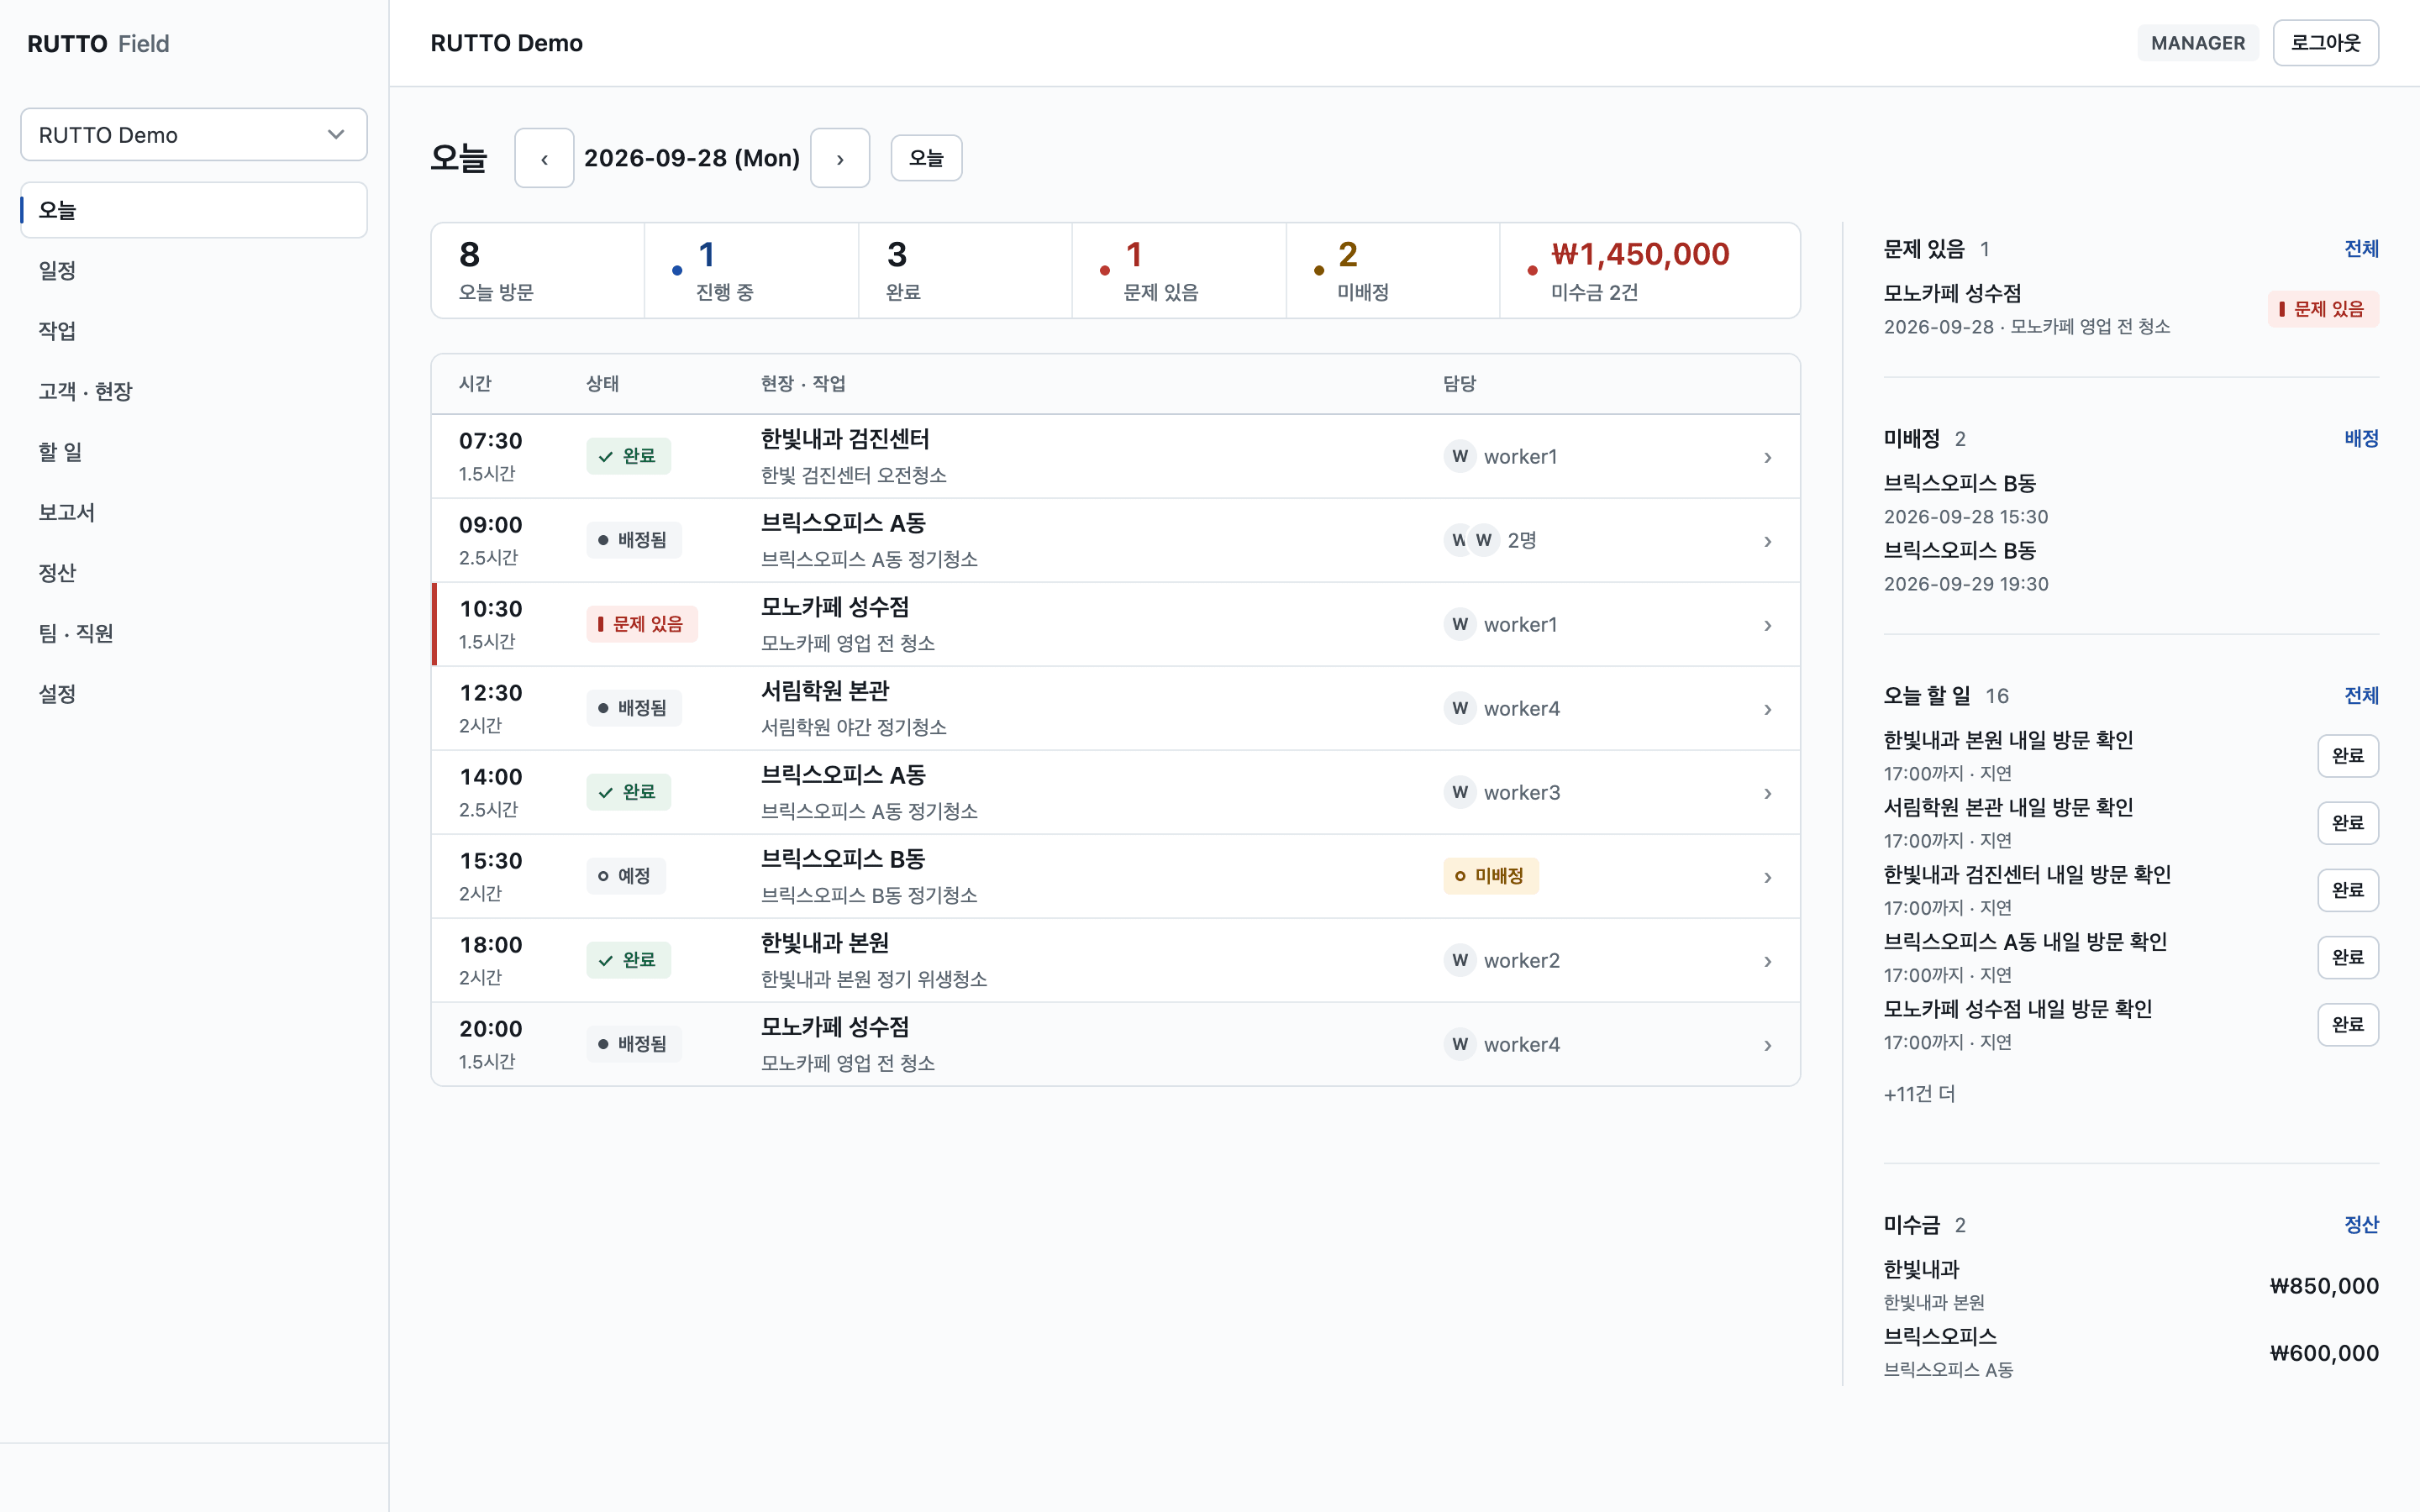
Task: Click '+11건 더' under 오늘 할 일
Action: click(x=1919, y=1094)
